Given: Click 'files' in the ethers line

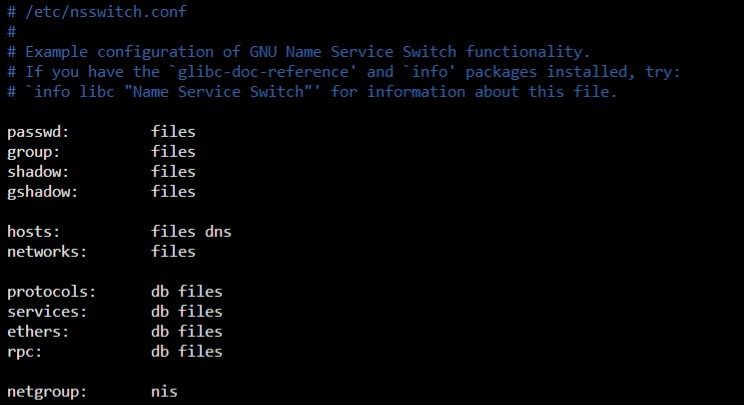Looking at the screenshot, I should 200,331.
